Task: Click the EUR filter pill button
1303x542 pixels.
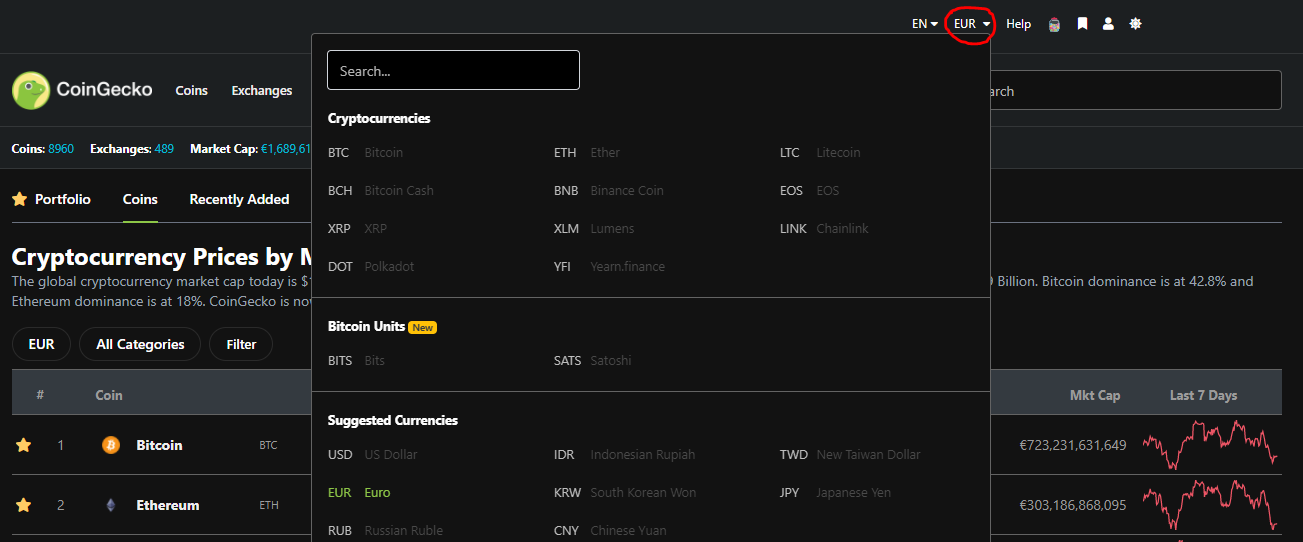Action: [x=41, y=344]
